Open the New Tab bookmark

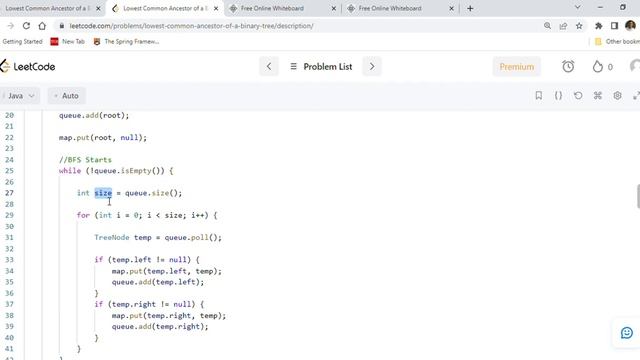[68, 42]
